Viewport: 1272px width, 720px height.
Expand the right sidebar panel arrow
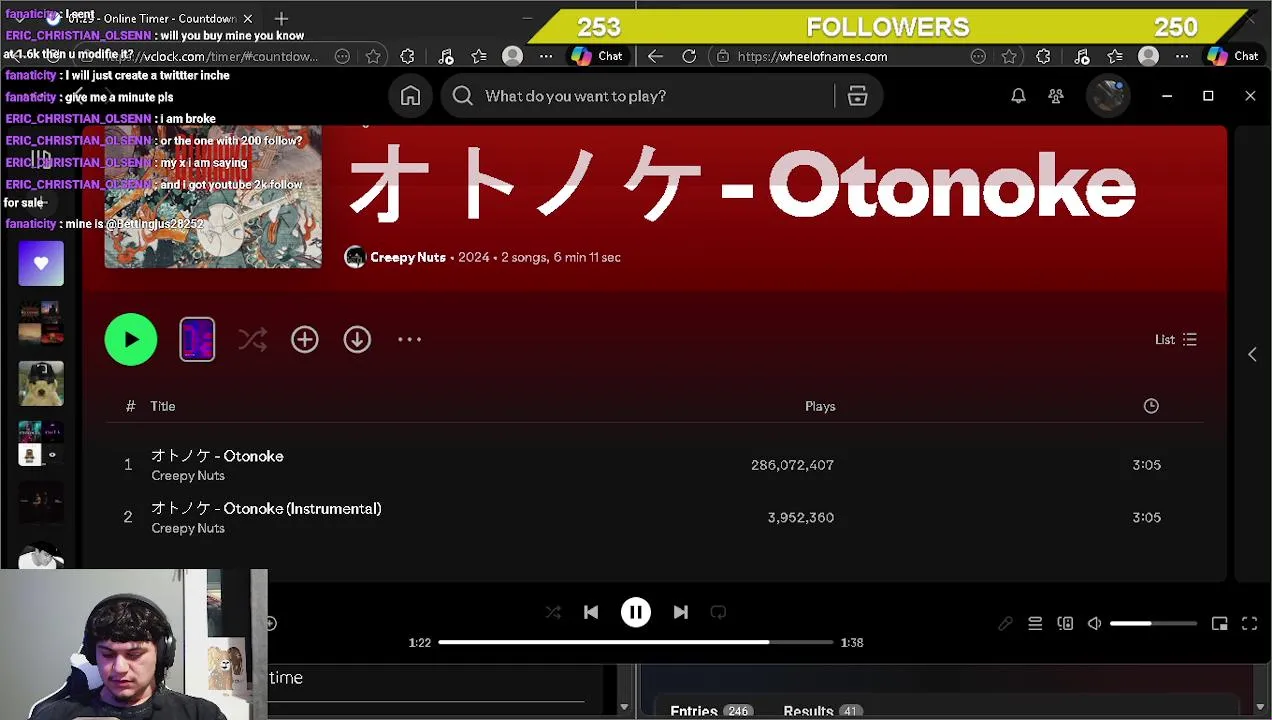[1252, 354]
